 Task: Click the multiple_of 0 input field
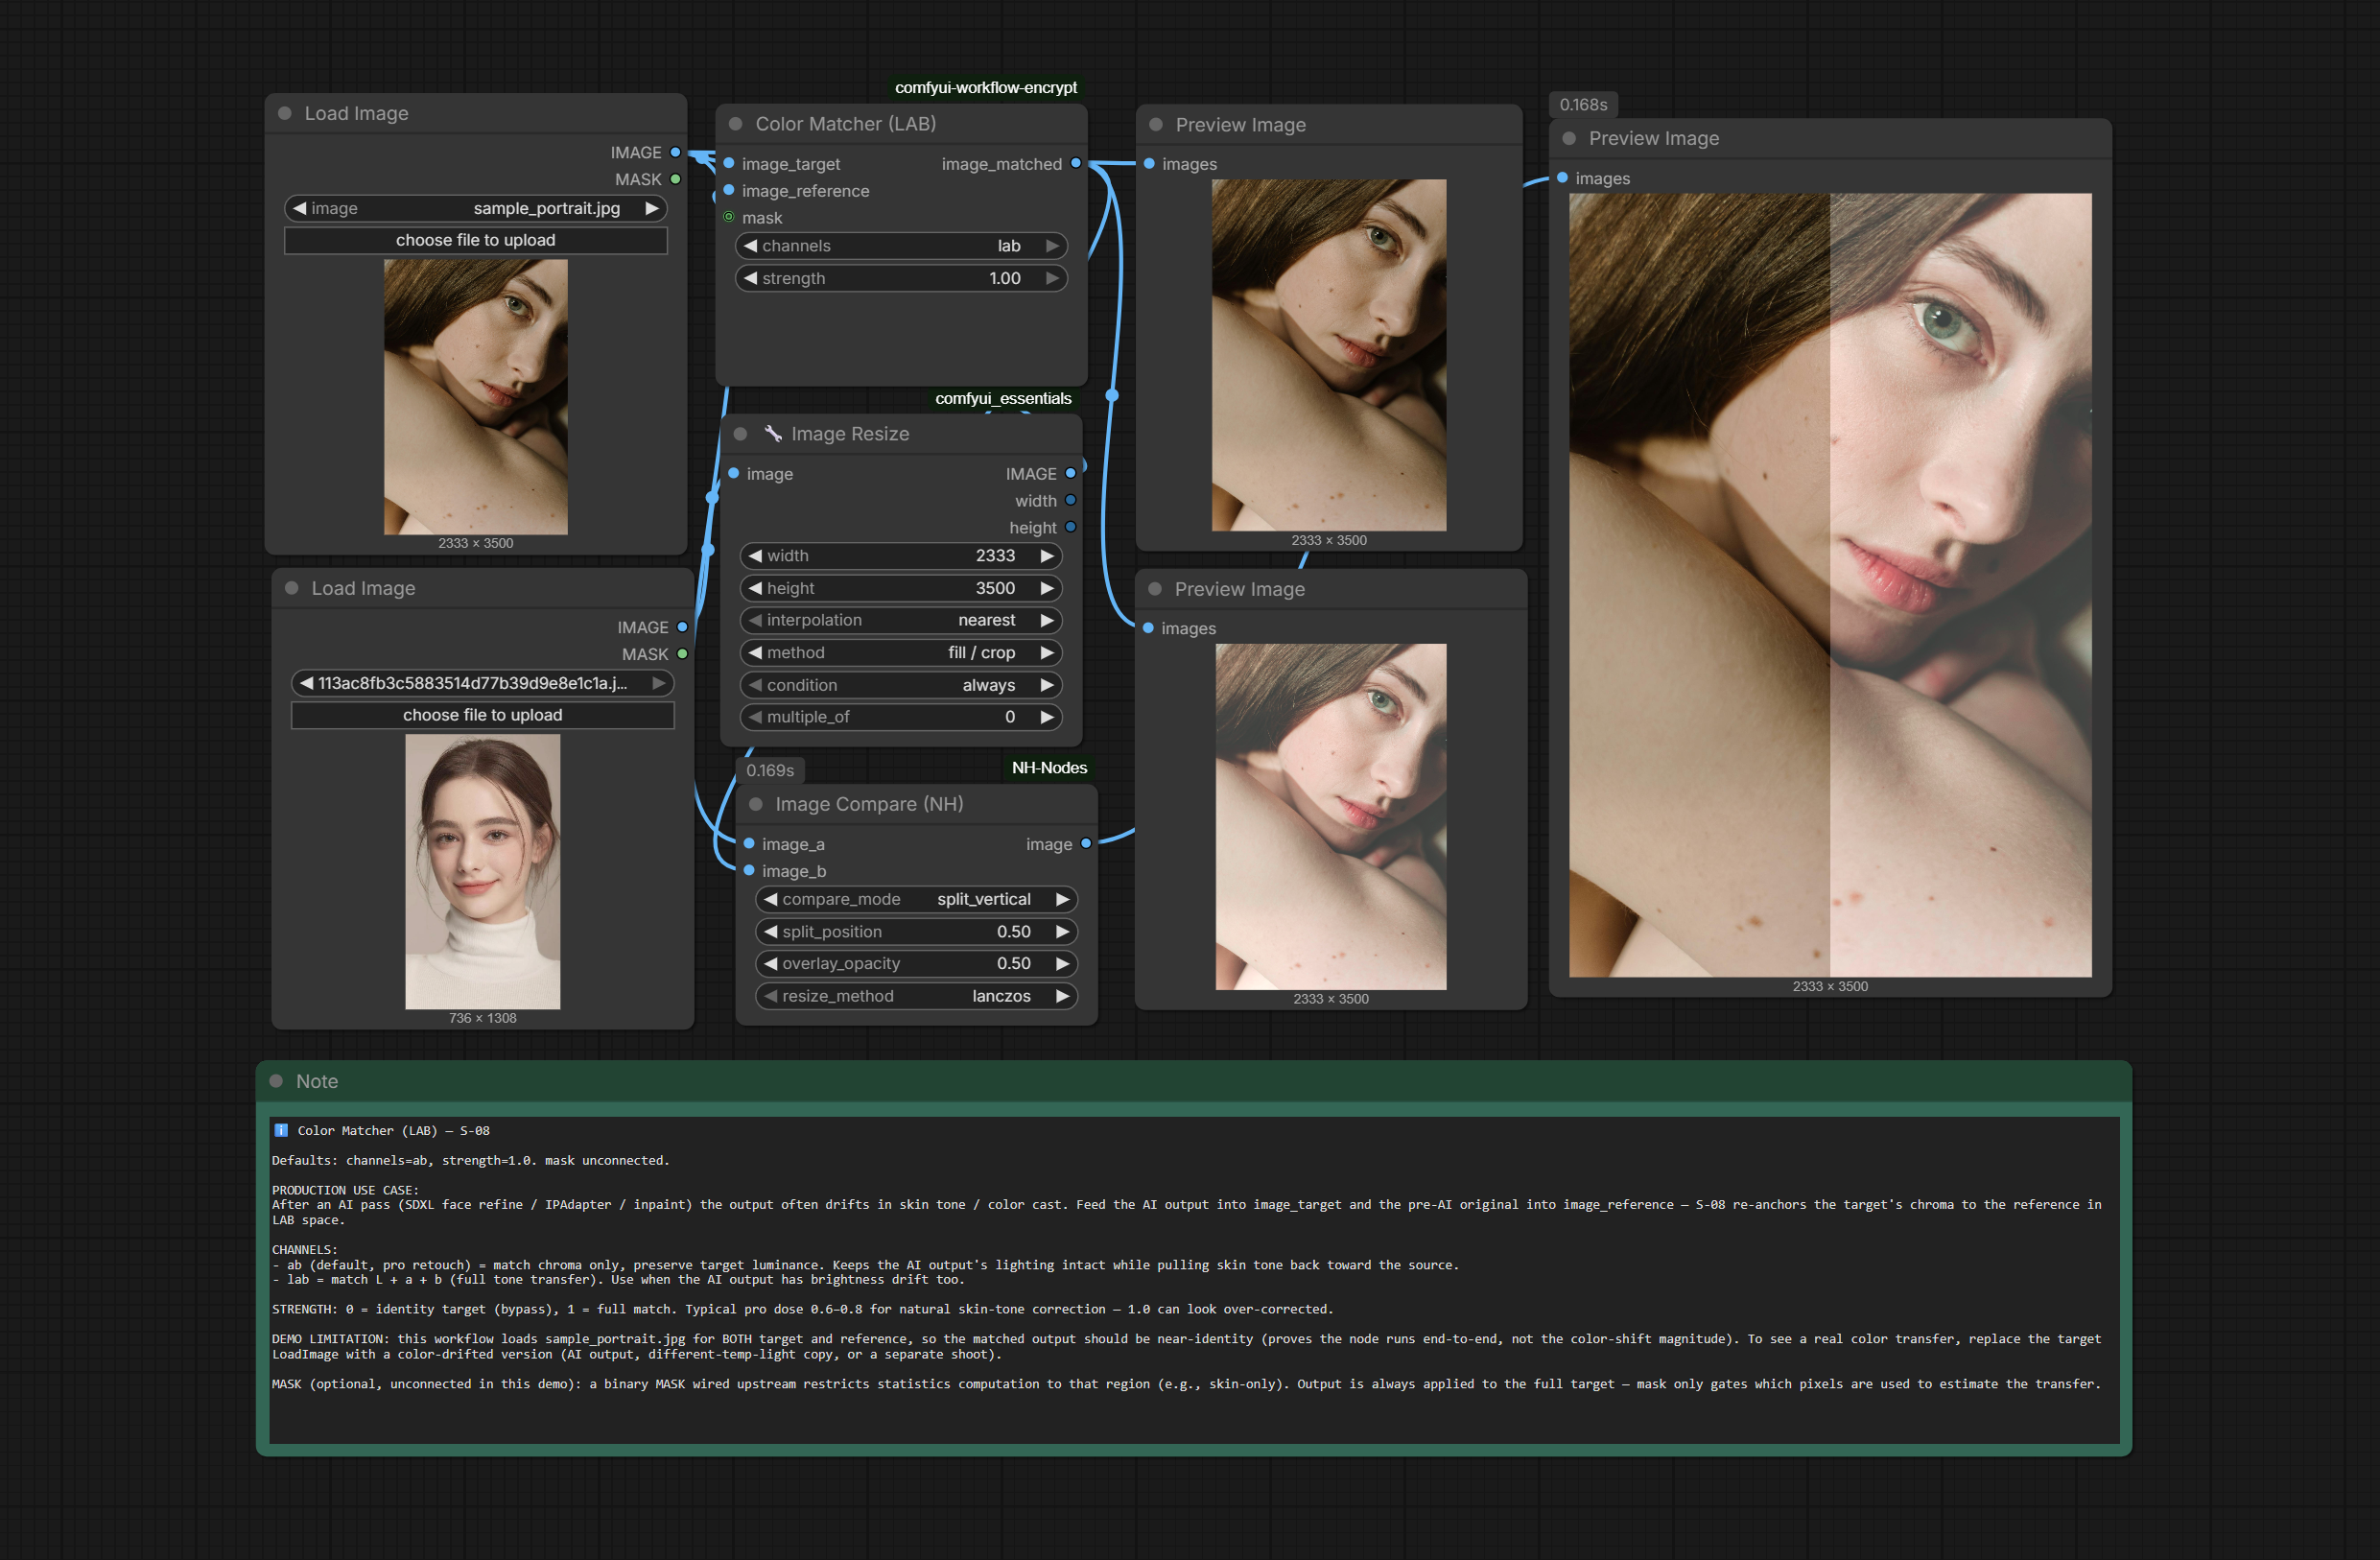point(901,717)
